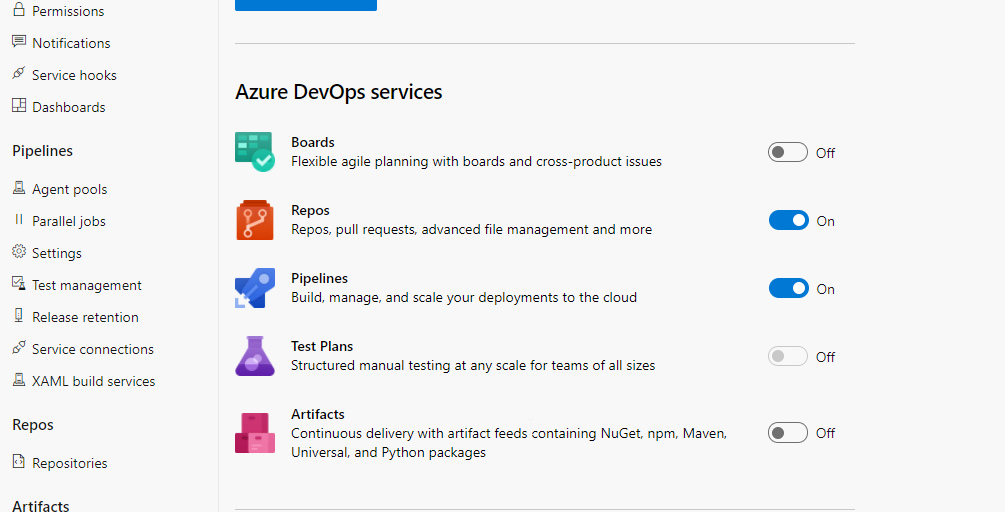This screenshot has width=1005, height=512.
Task: Click the Boards service icon
Action: click(x=254, y=152)
